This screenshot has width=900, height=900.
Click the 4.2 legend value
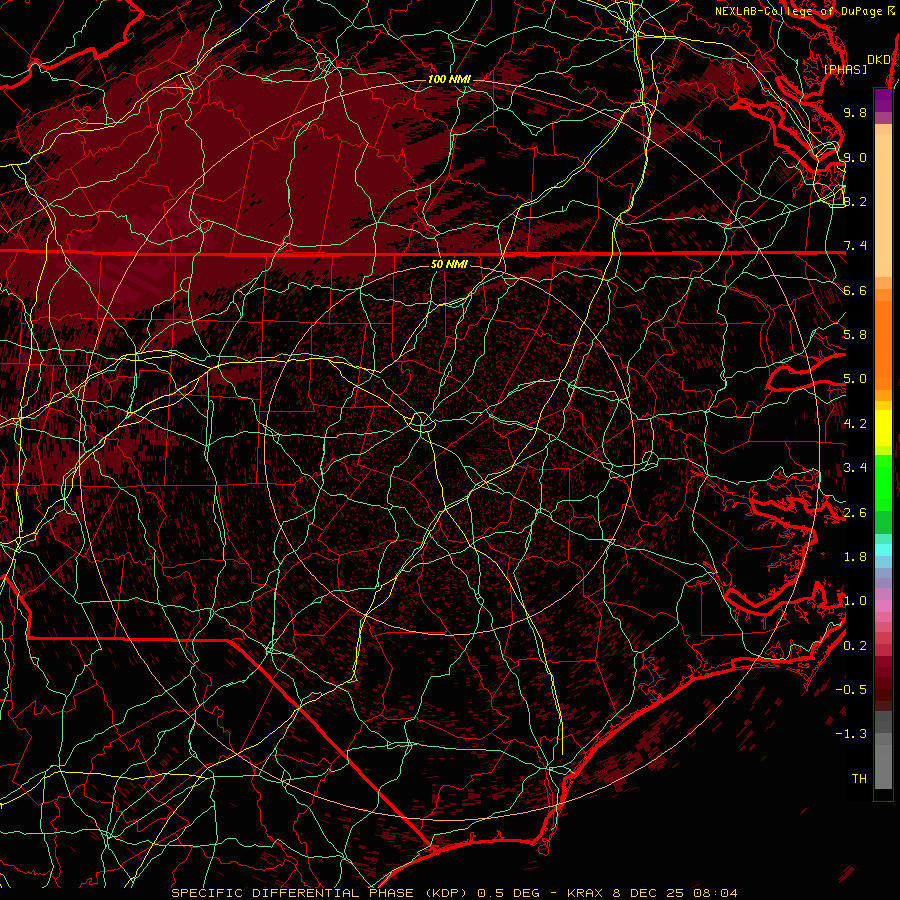point(855,424)
